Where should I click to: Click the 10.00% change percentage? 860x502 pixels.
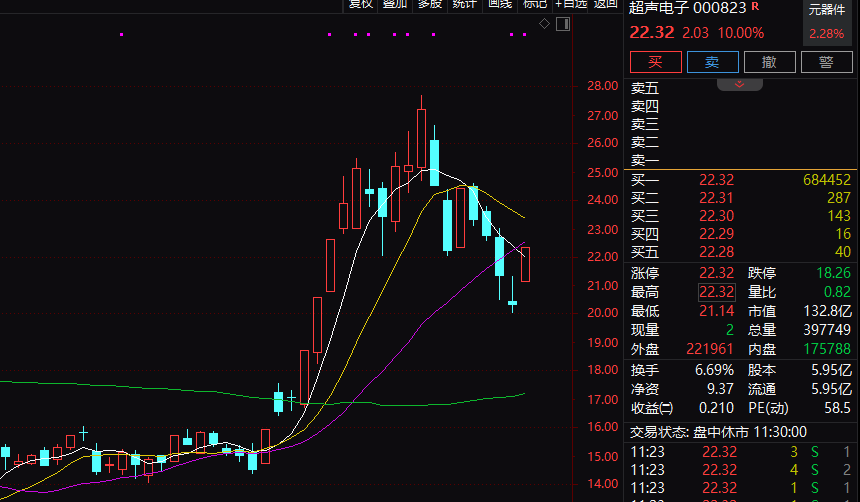pyautogui.click(x=741, y=33)
